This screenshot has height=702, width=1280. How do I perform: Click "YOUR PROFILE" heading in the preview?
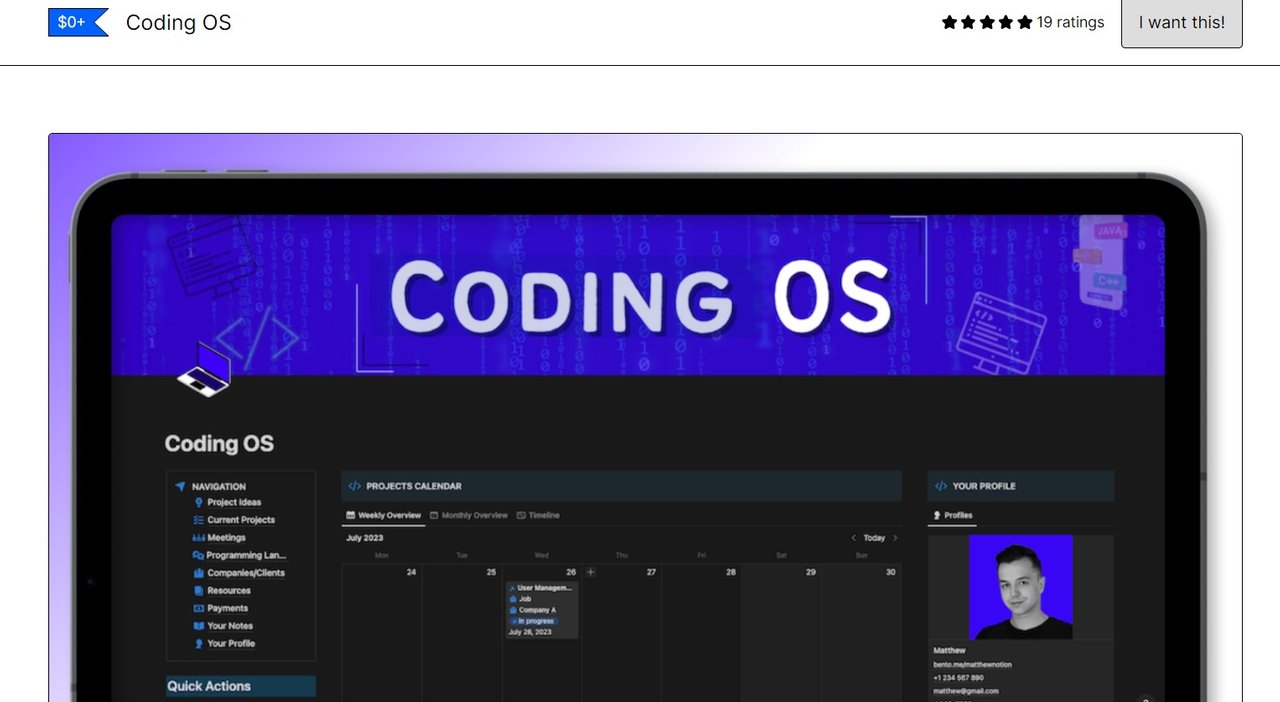[984, 486]
